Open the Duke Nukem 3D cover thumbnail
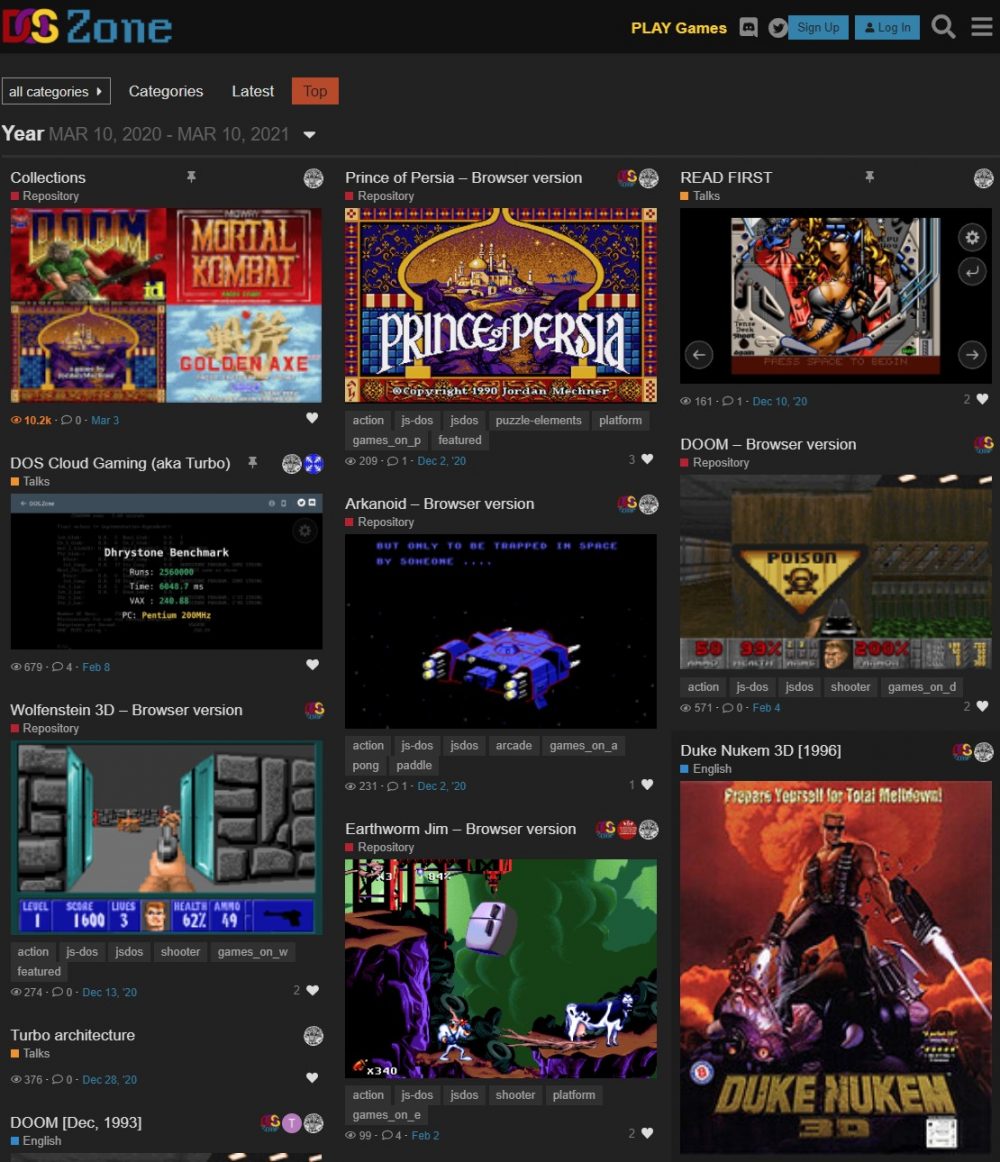This screenshot has height=1162, width=1000. point(835,965)
